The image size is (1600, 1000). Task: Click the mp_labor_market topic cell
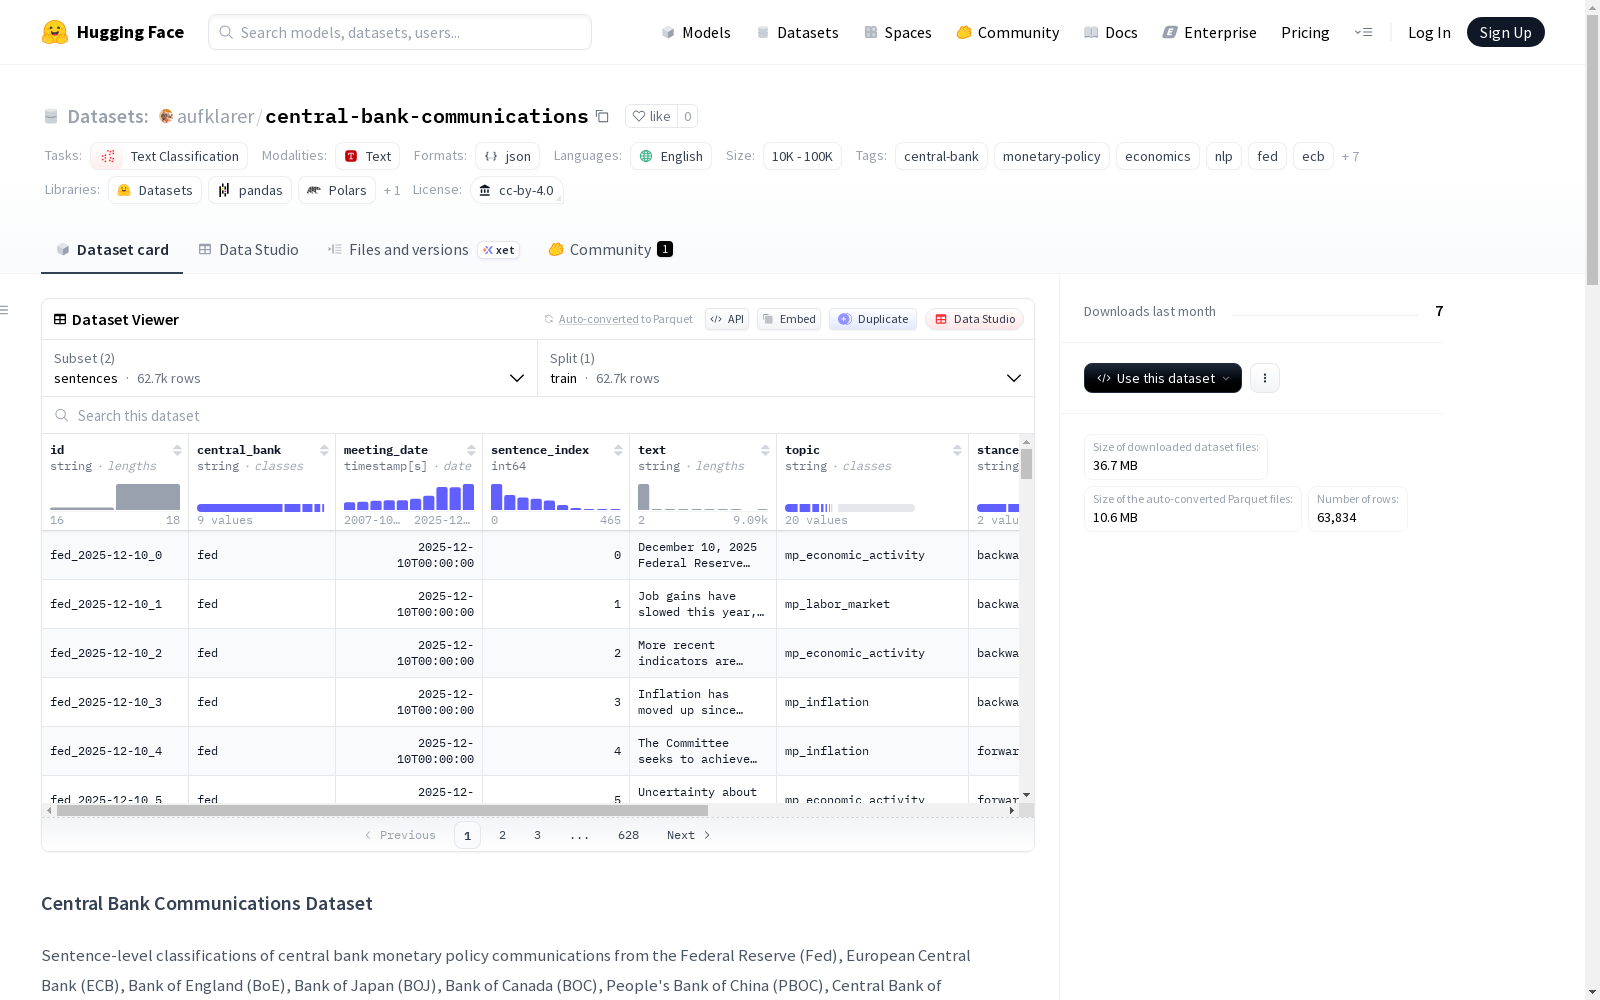coord(872,604)
